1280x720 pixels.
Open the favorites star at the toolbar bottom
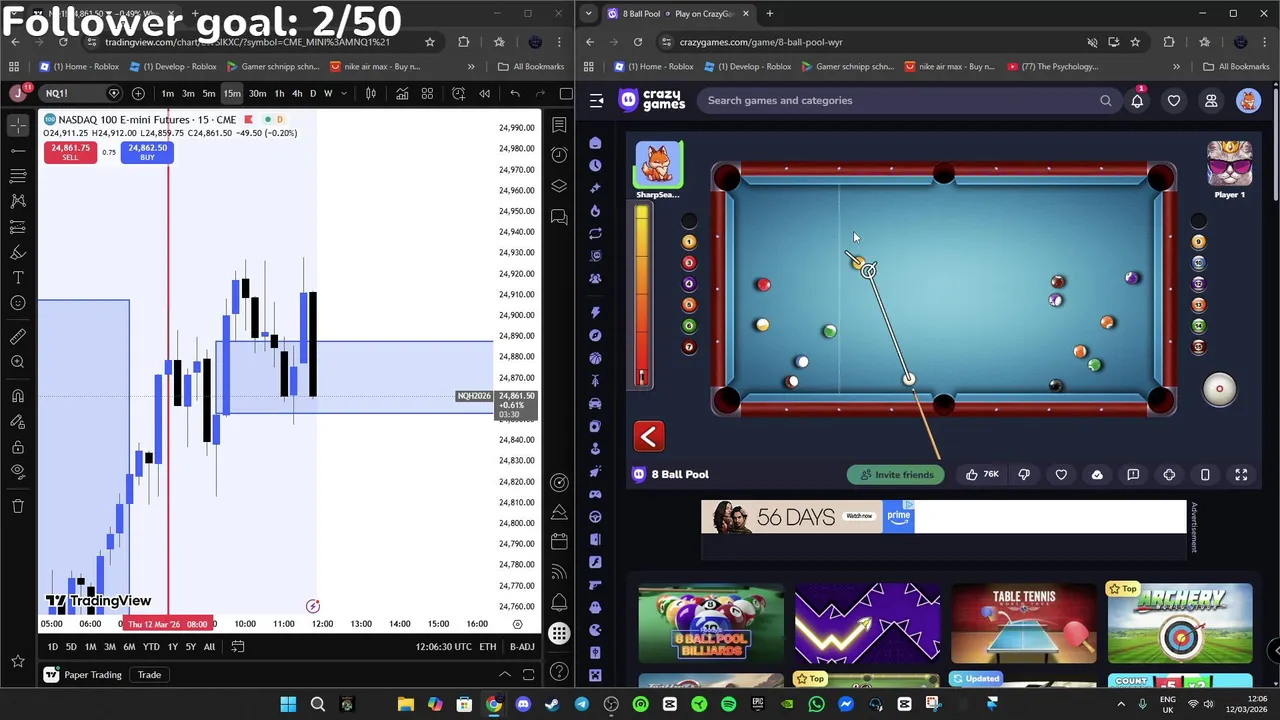[x=18, y=661]
